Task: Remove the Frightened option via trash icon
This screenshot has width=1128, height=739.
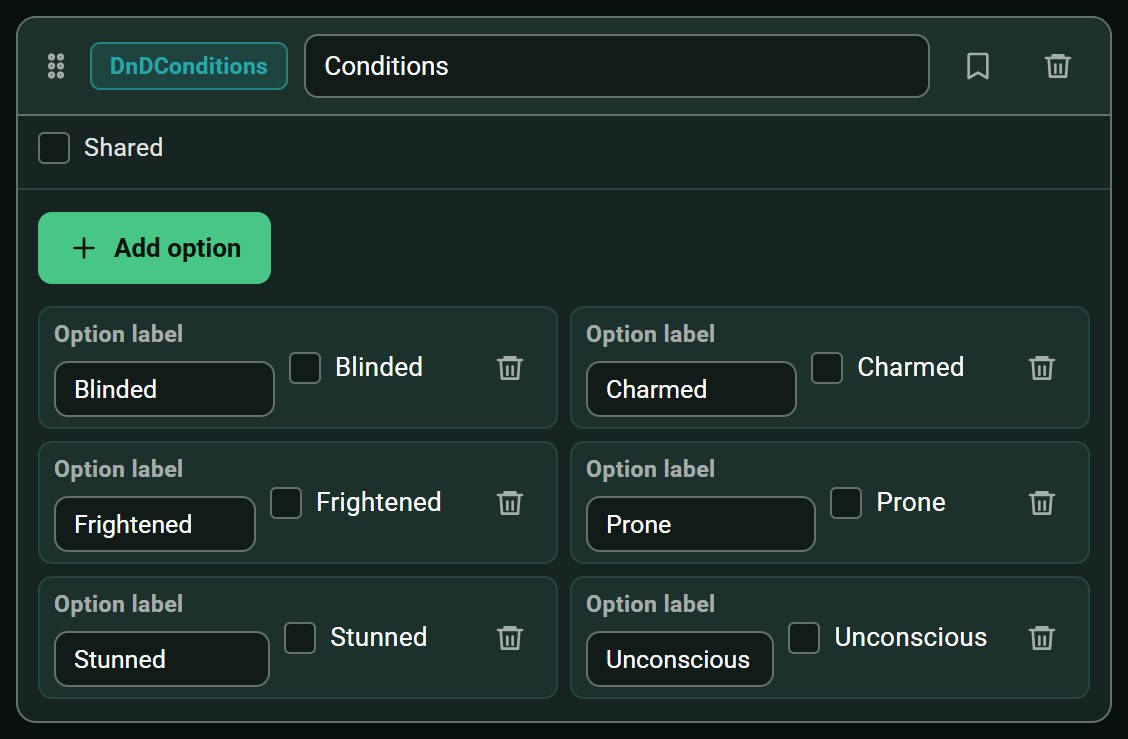Action: pos(510,502)
